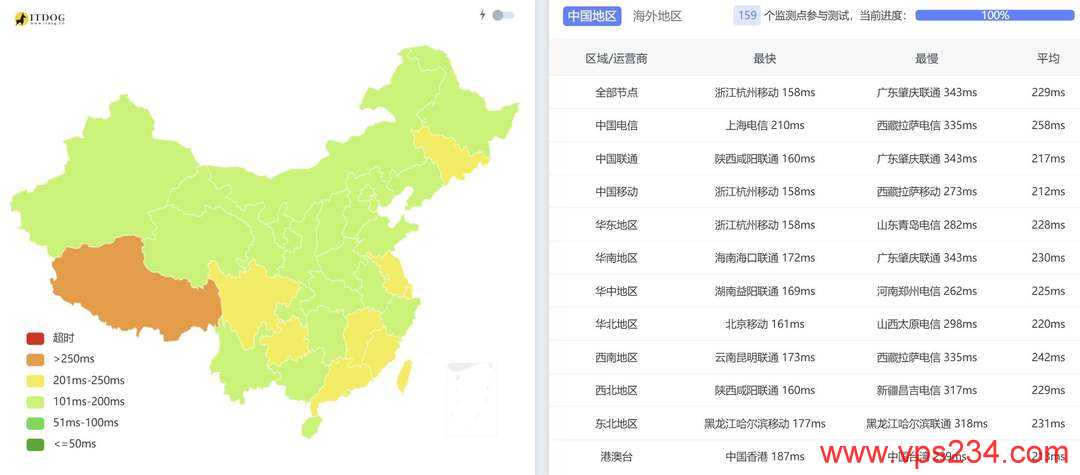
Task: Click the red 超时 legend swatch
Action: [x=35, y=339]
